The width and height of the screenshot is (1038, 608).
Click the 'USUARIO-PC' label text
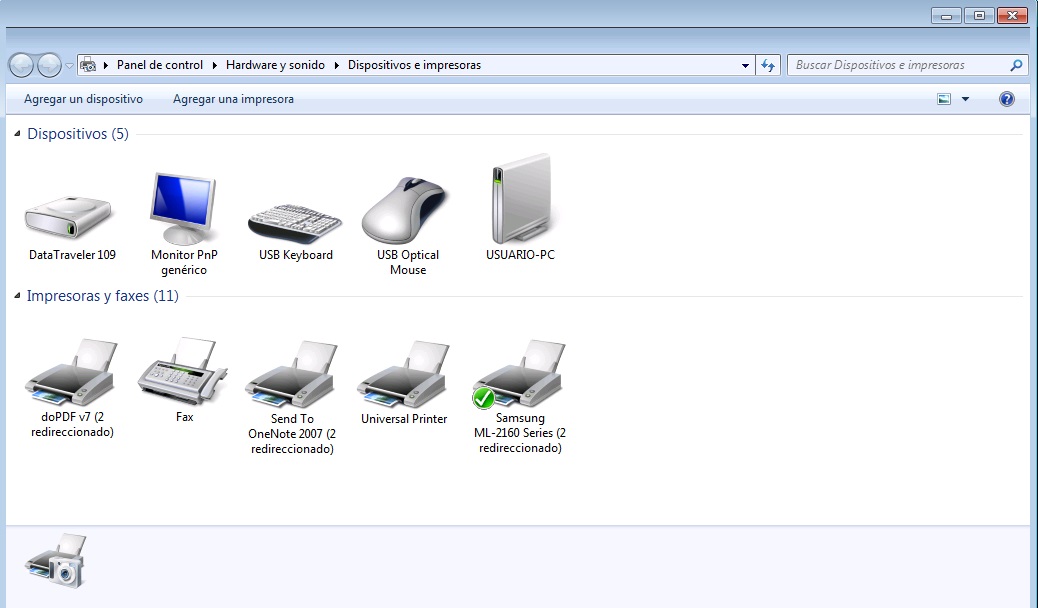pos(520,255)
